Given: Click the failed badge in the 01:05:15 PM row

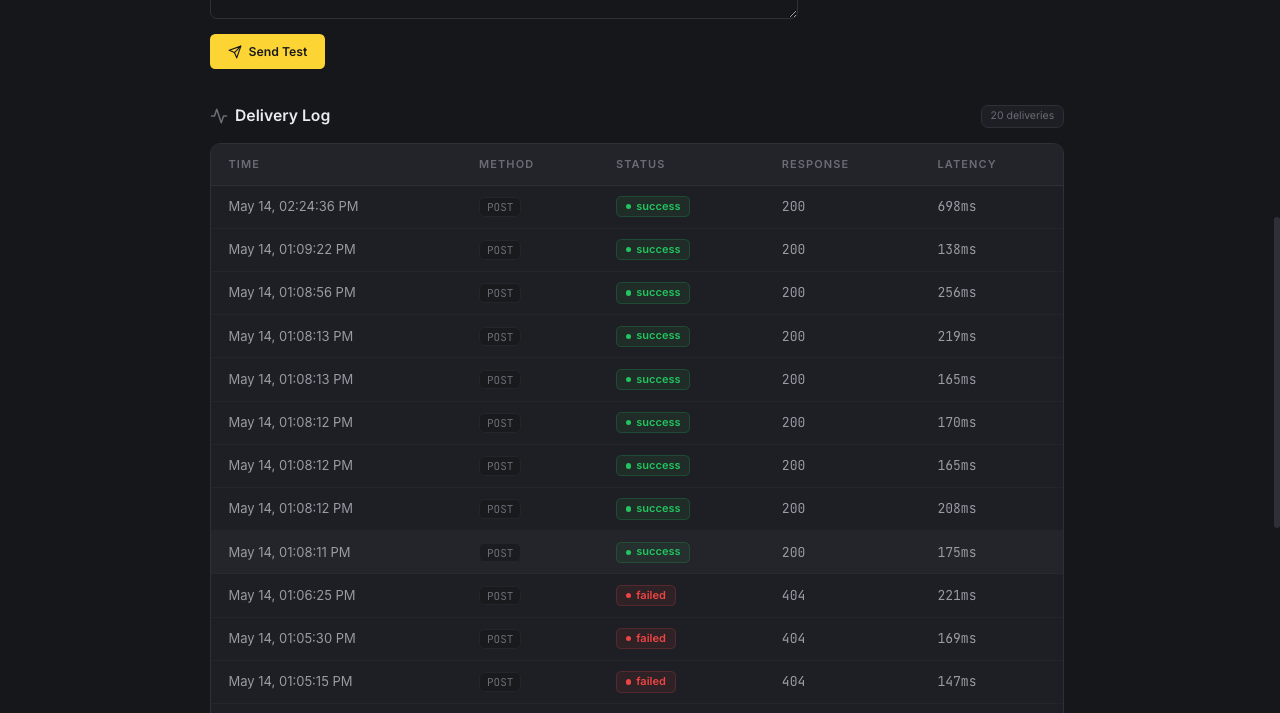Looking at the screenshot, I should tap(646, 681).
